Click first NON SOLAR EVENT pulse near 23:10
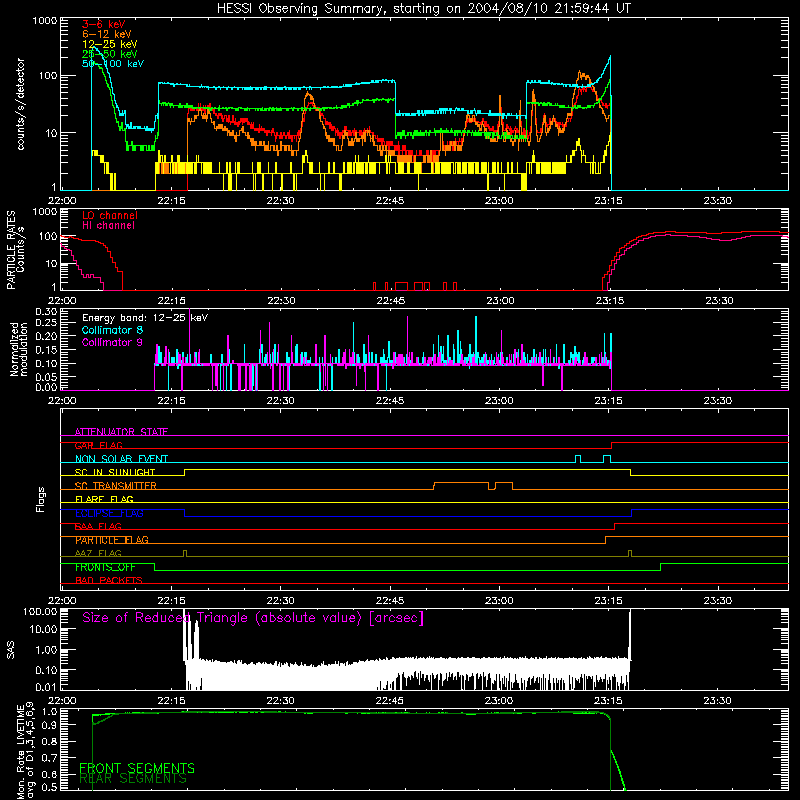800x800 pixels. point(578,459)
